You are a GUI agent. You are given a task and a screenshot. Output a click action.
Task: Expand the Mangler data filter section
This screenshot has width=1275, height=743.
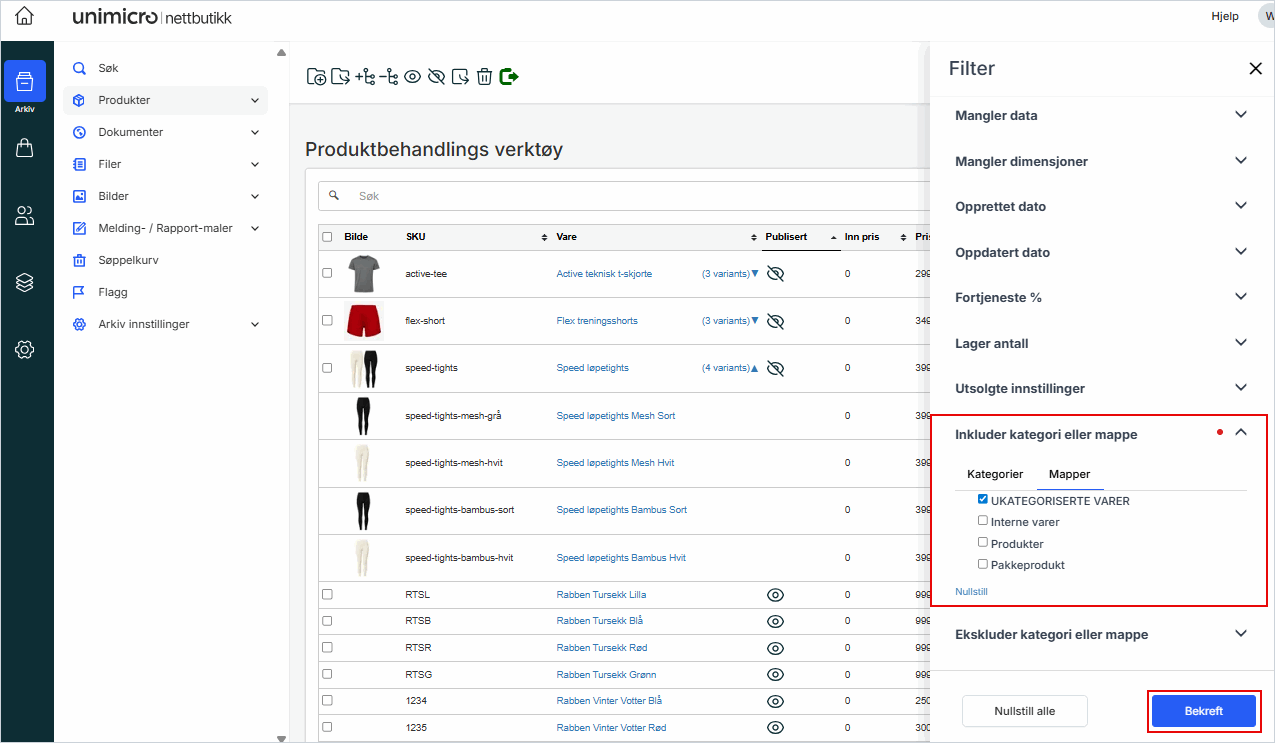[x=1100, y=115]
